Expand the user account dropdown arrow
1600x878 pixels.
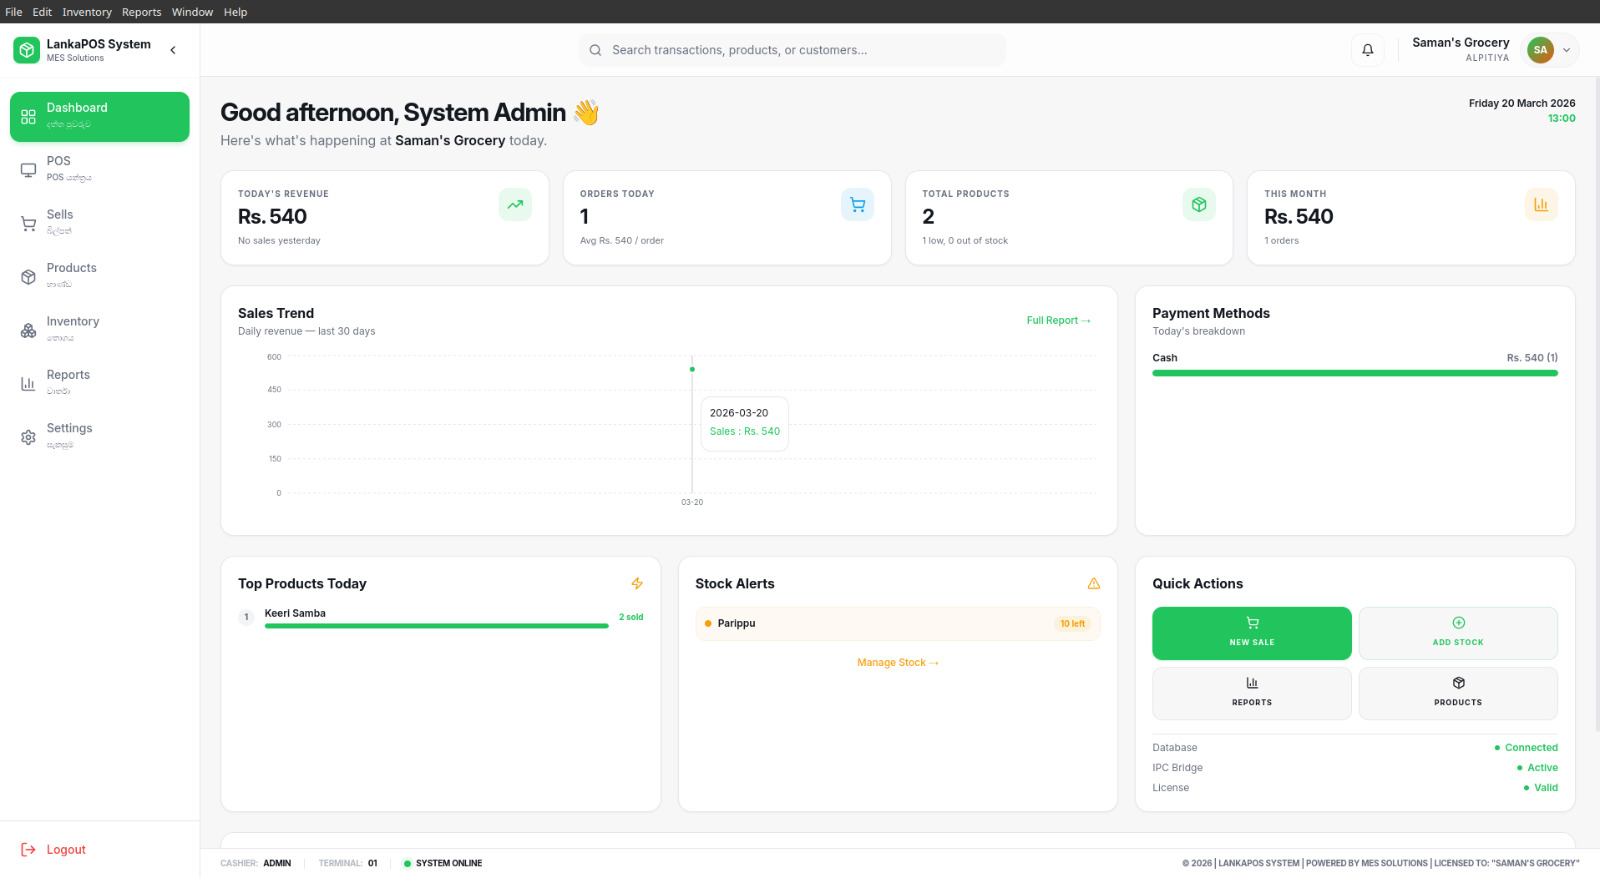(x=1567, y=50)
